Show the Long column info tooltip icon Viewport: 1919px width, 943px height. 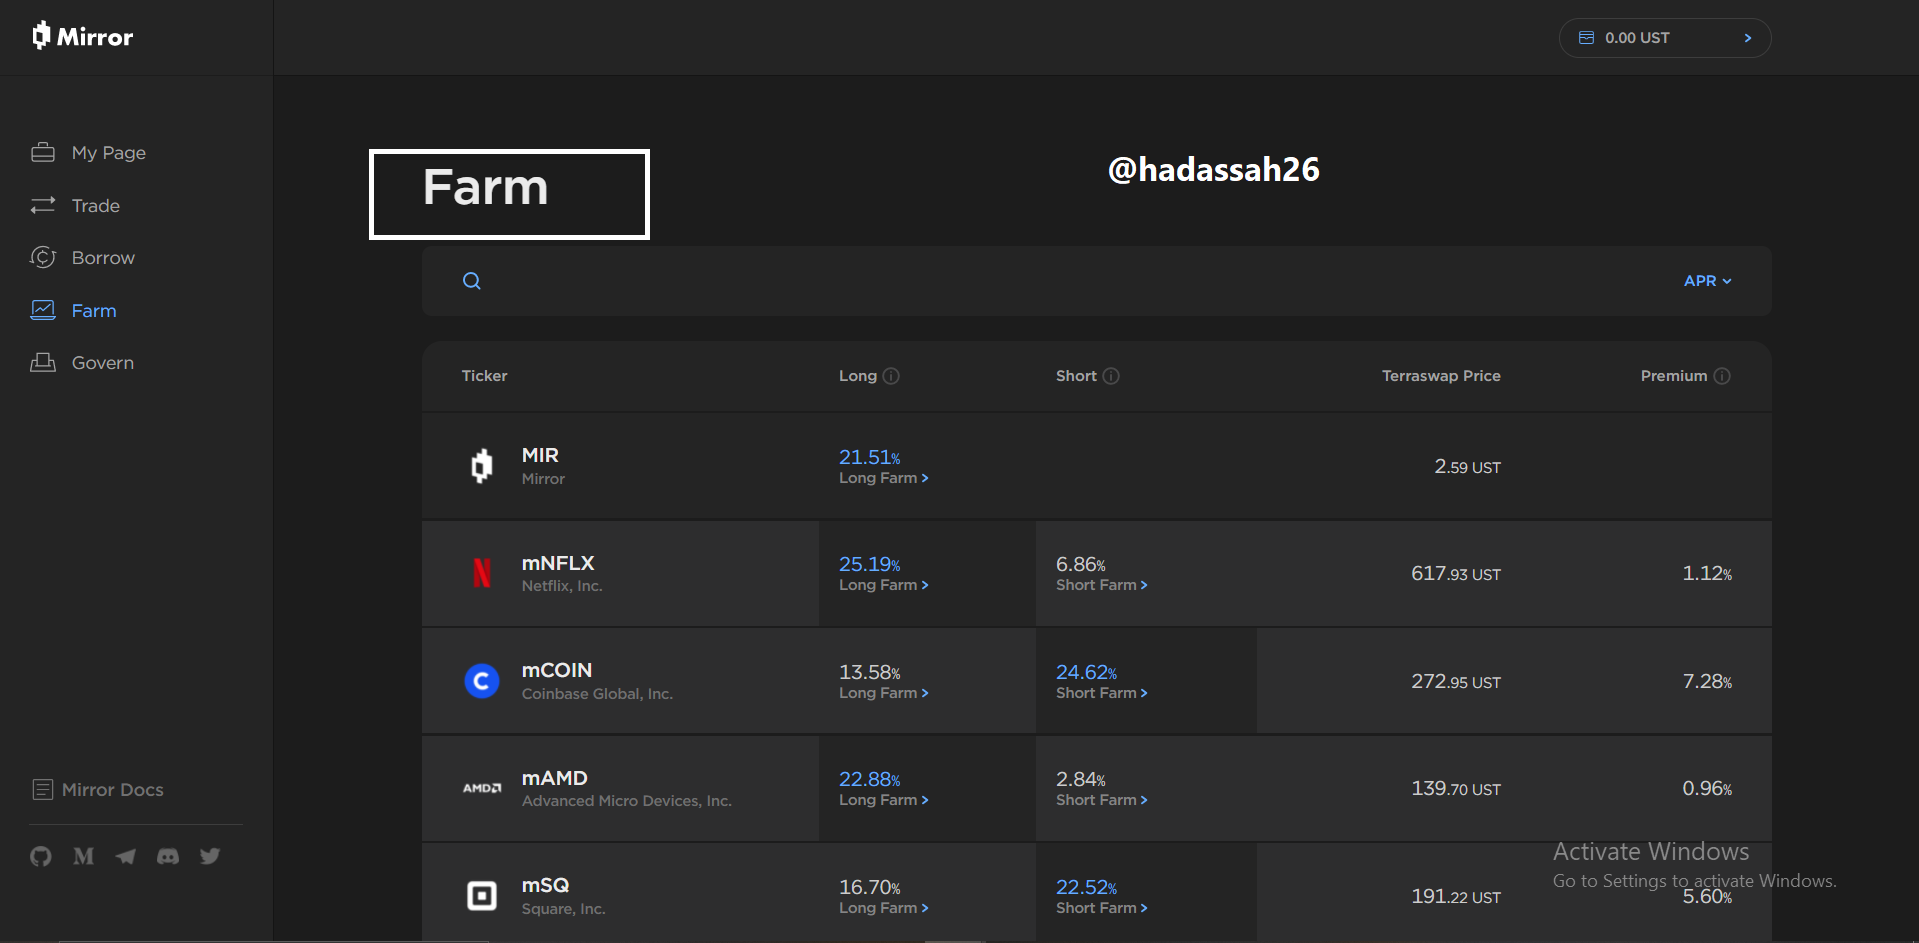[x=891, y=376]
